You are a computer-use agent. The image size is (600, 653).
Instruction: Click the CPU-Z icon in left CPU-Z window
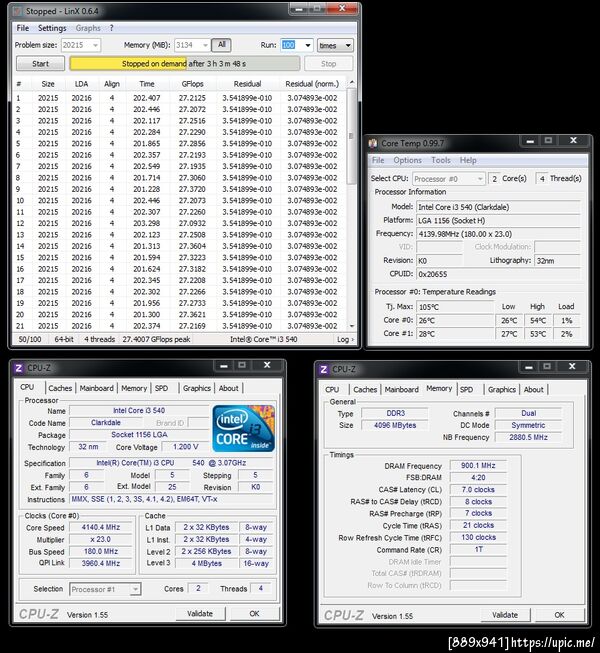click(19, 368)
